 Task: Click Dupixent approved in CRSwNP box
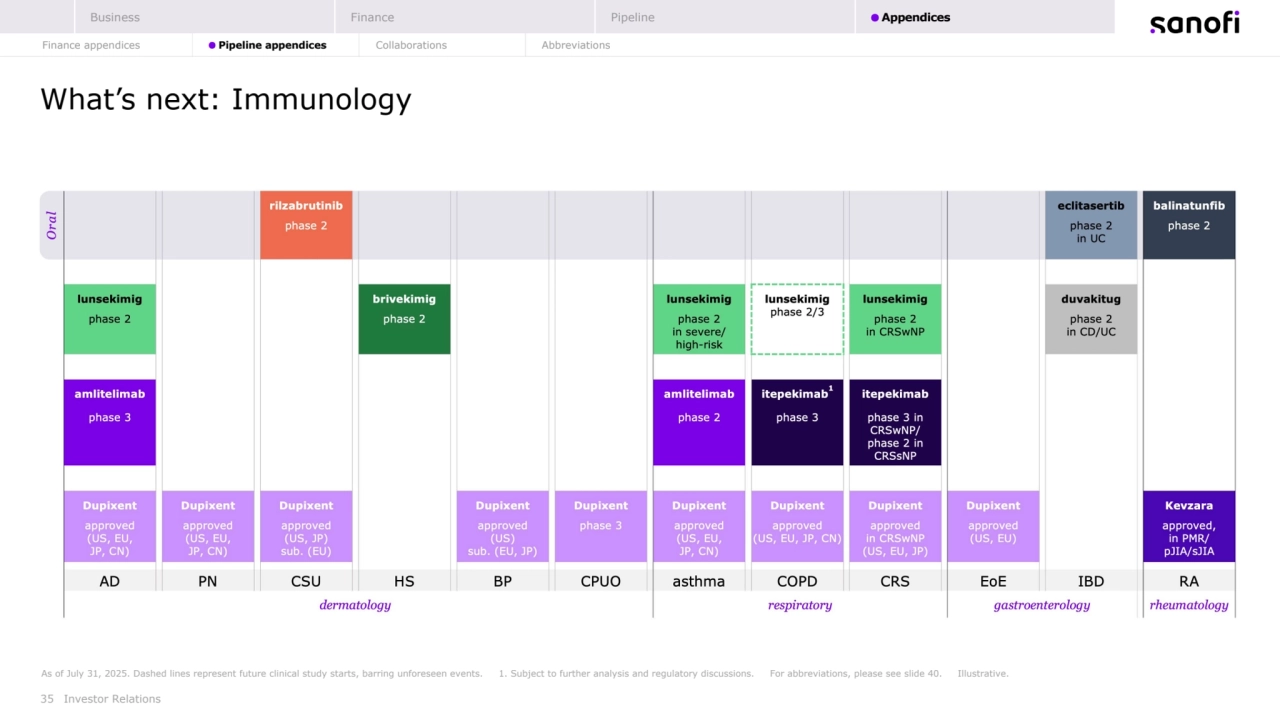point(895,526)
